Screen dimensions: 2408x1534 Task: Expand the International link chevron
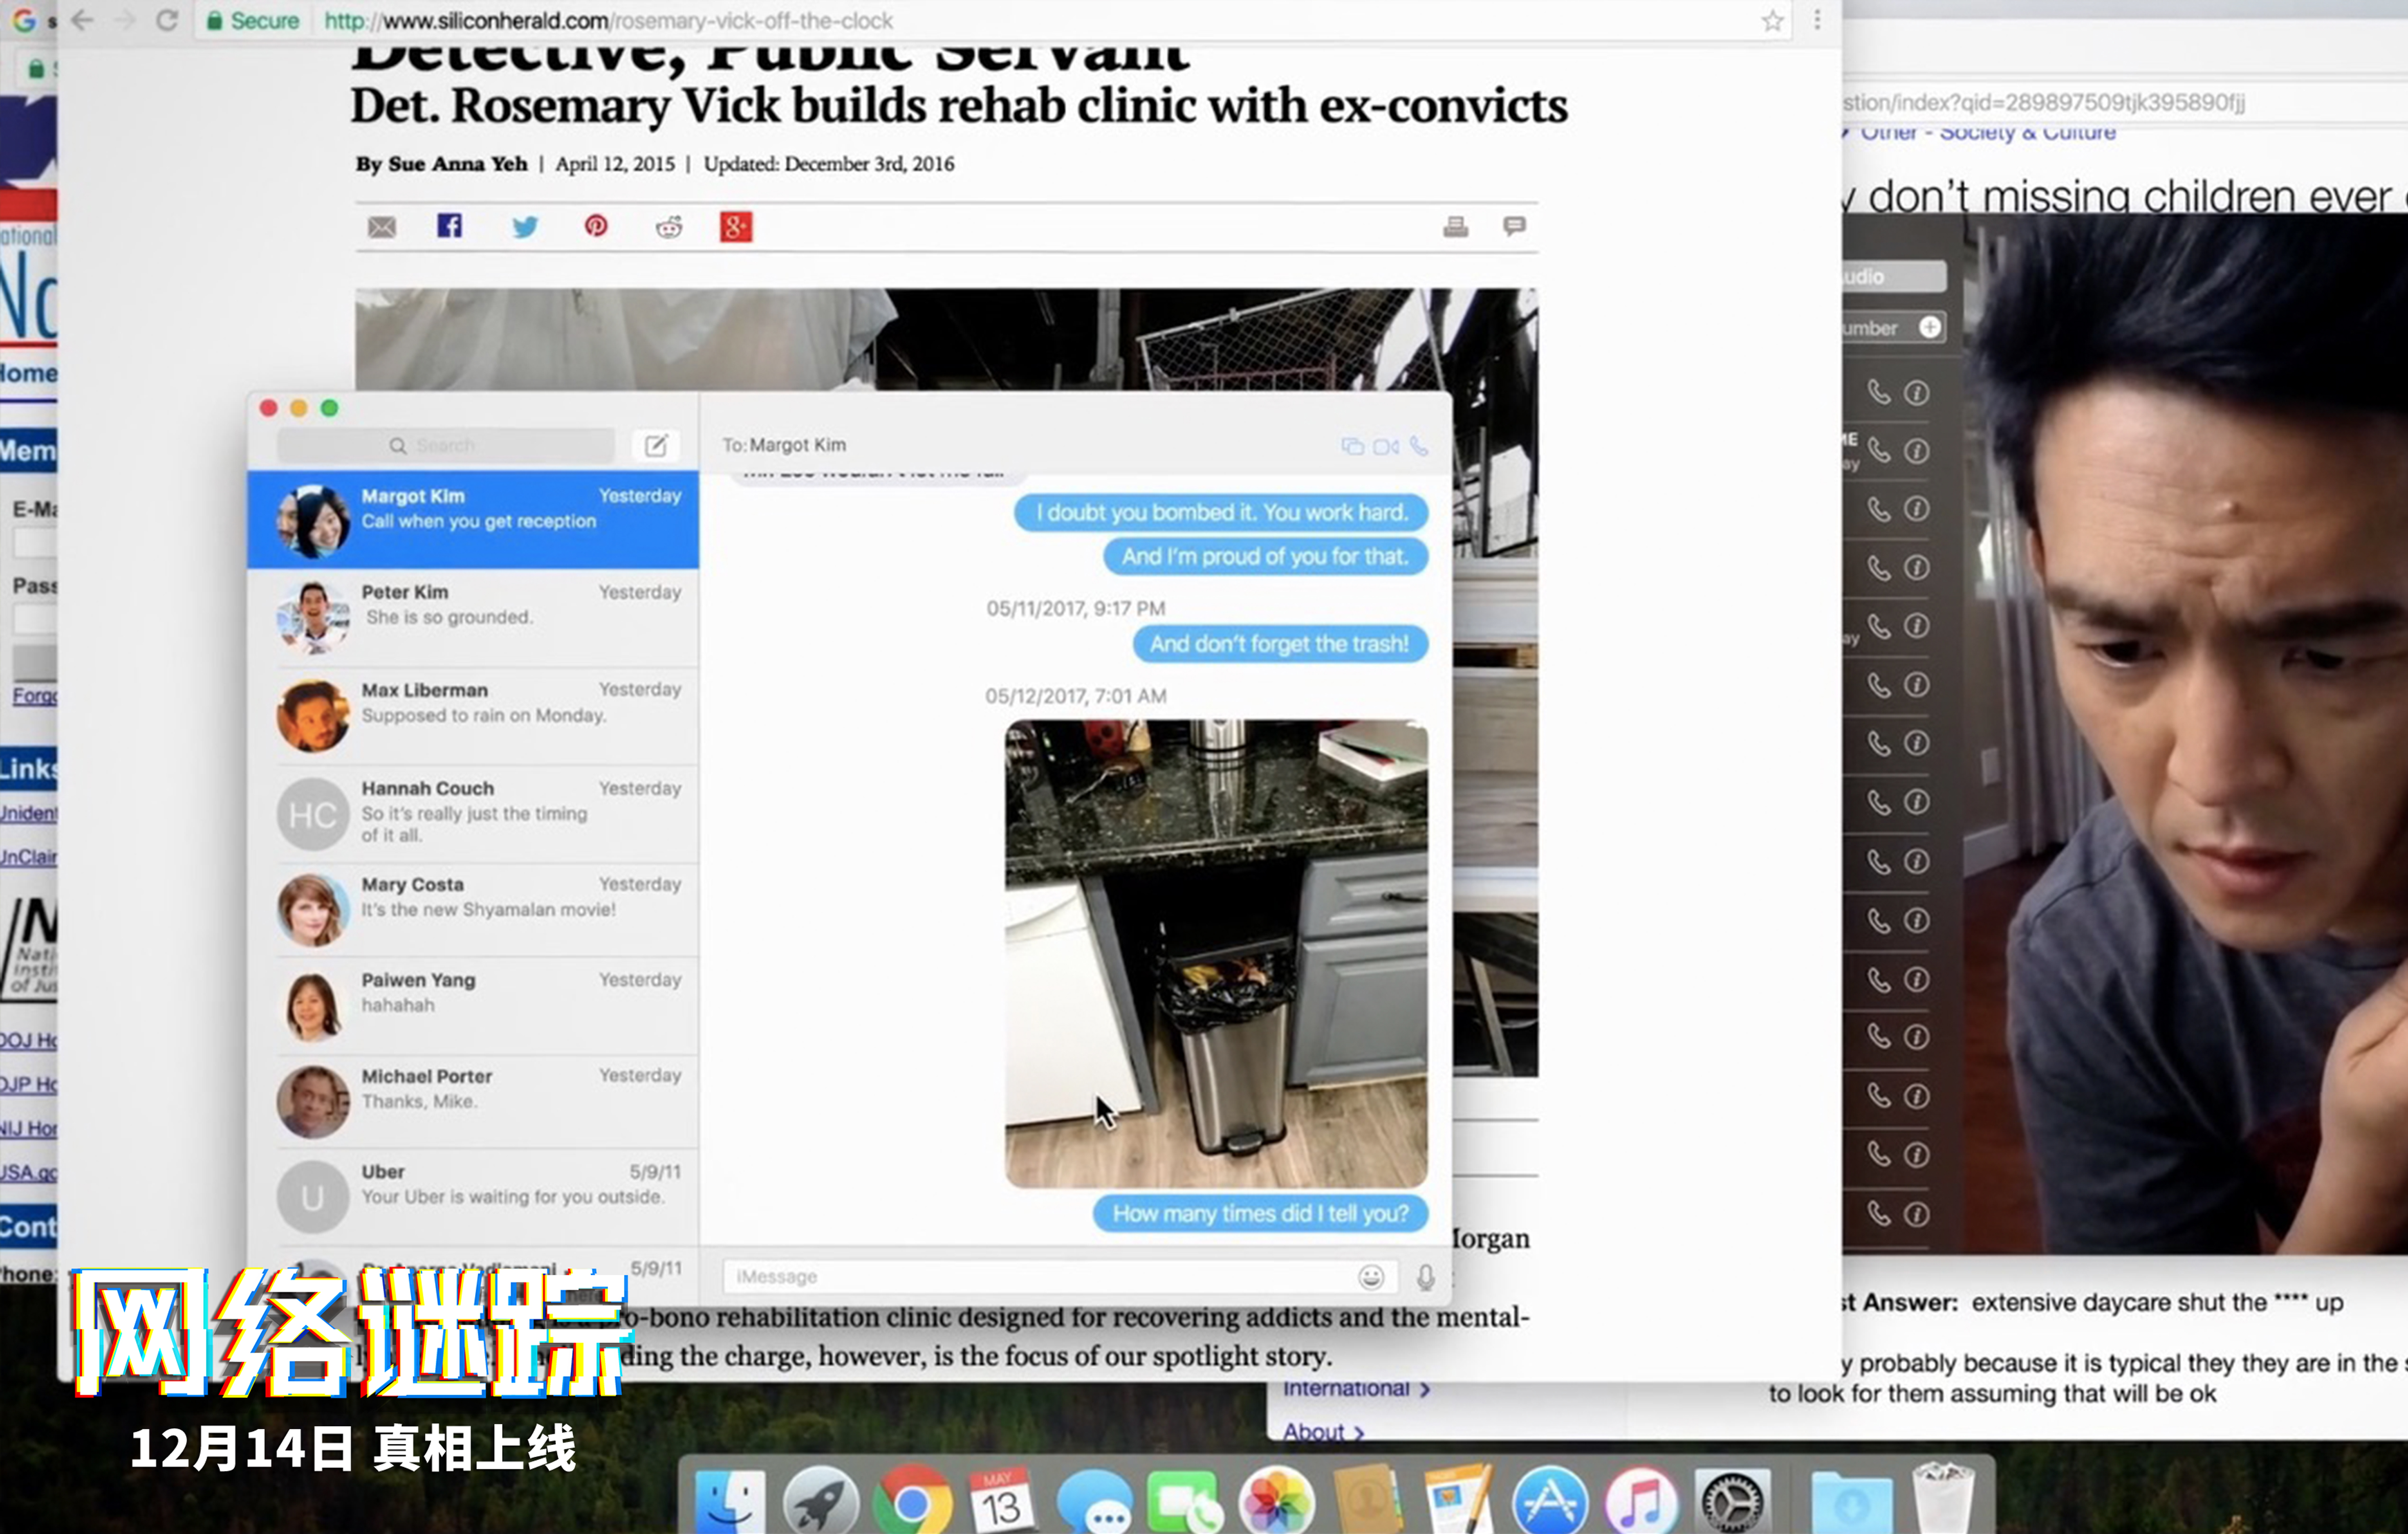click(x=1425, y=1389)
